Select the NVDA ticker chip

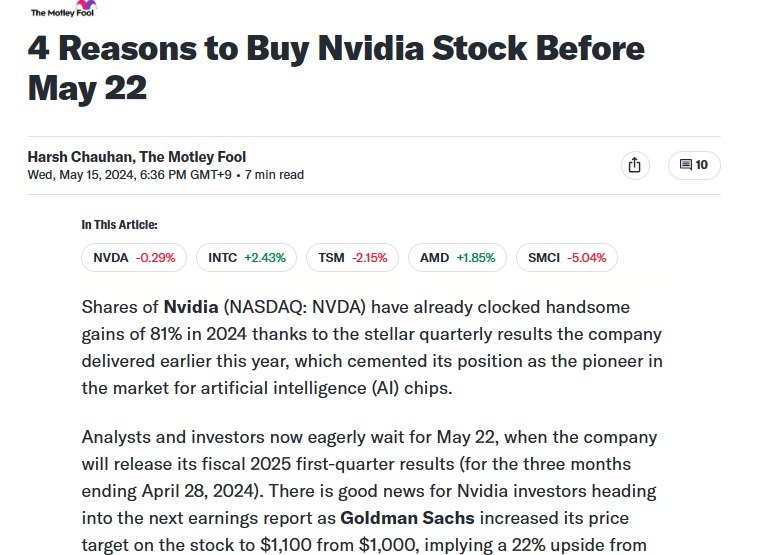pos(134,258)
